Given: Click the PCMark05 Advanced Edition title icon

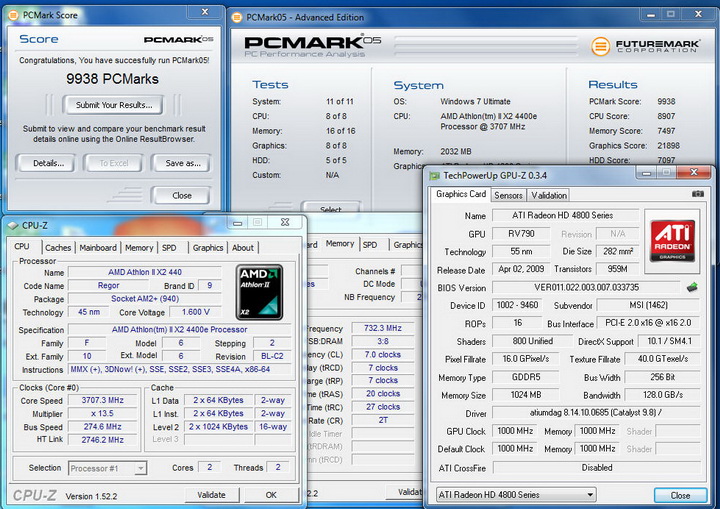Looking at the screenshot, I should click(237, 17).
